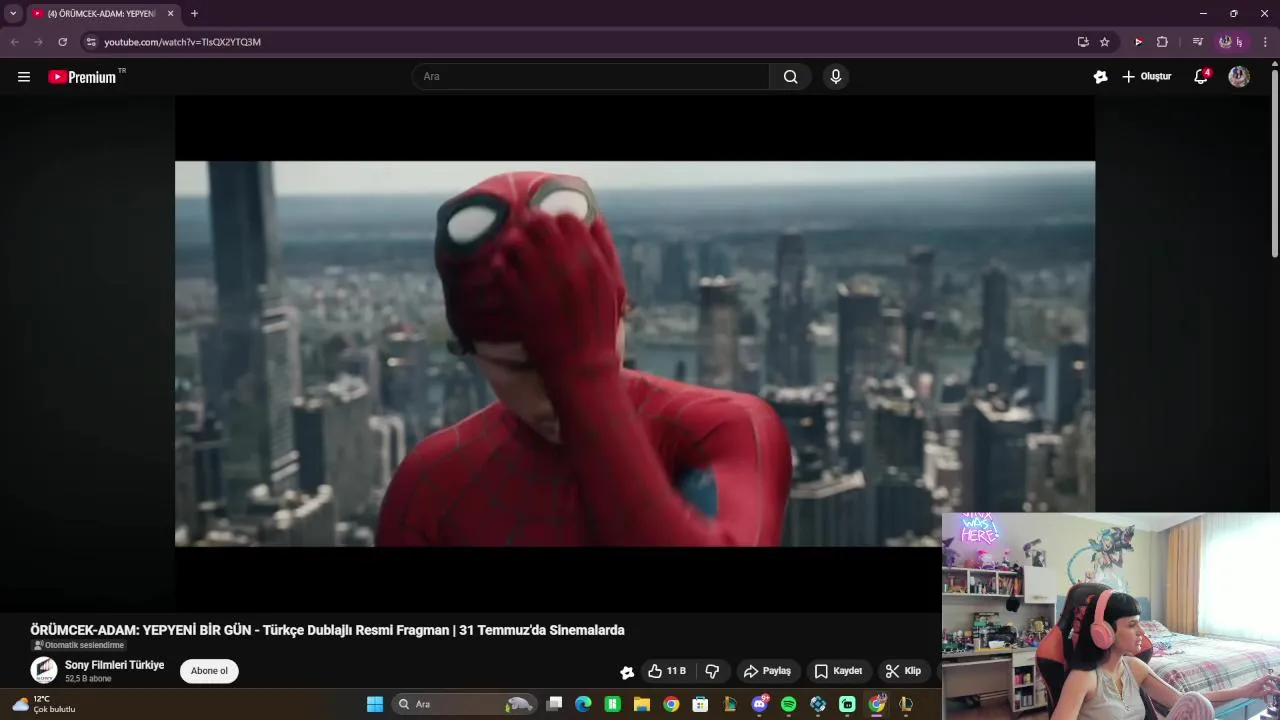Open the YouTube hamburger guide menu
This screenshot has height=720, width=1280.
coord(24,77)
